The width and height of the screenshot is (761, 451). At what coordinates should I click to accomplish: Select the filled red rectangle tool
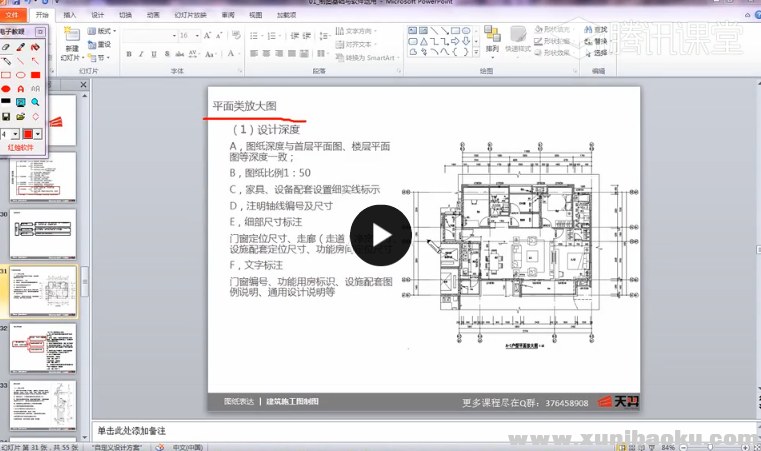pos(35,74)
